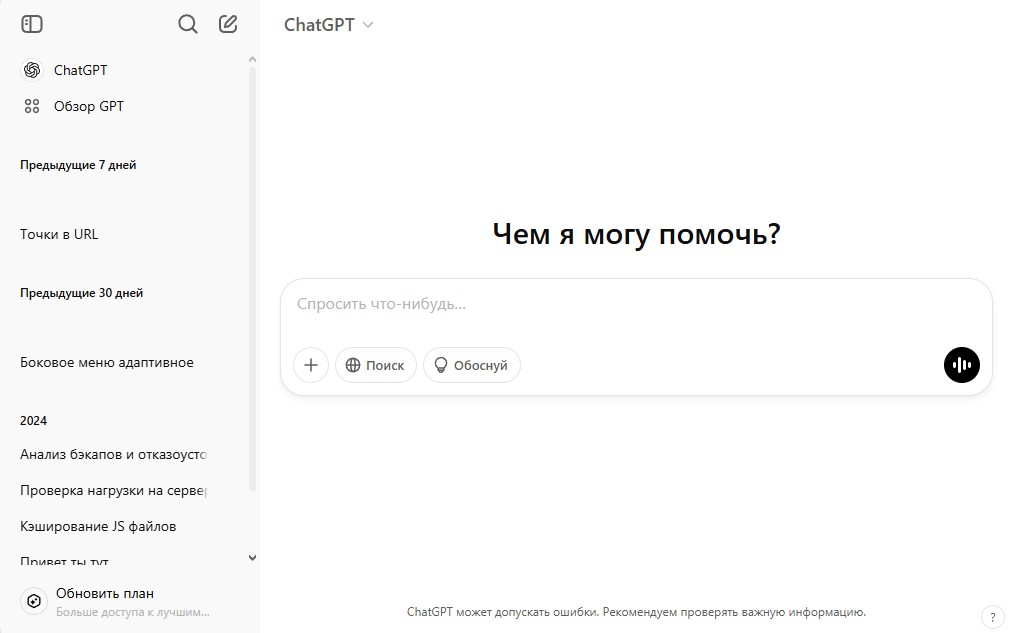Open chat Анализ бэкапов и отказоусто
Screen dimensions: 1011x633
(x=113, y=453)
